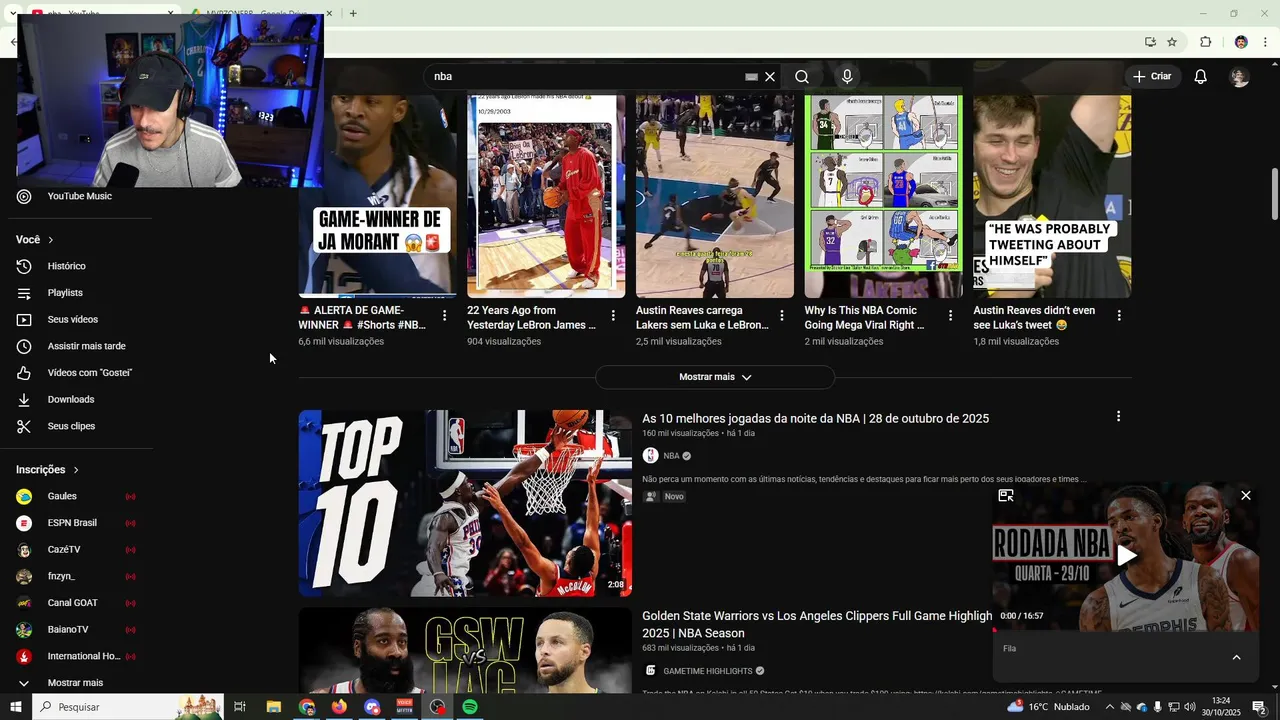The height and width of the screenshot is (720, 1280).
Task: Close the miniplayer
Action: 1246,496
